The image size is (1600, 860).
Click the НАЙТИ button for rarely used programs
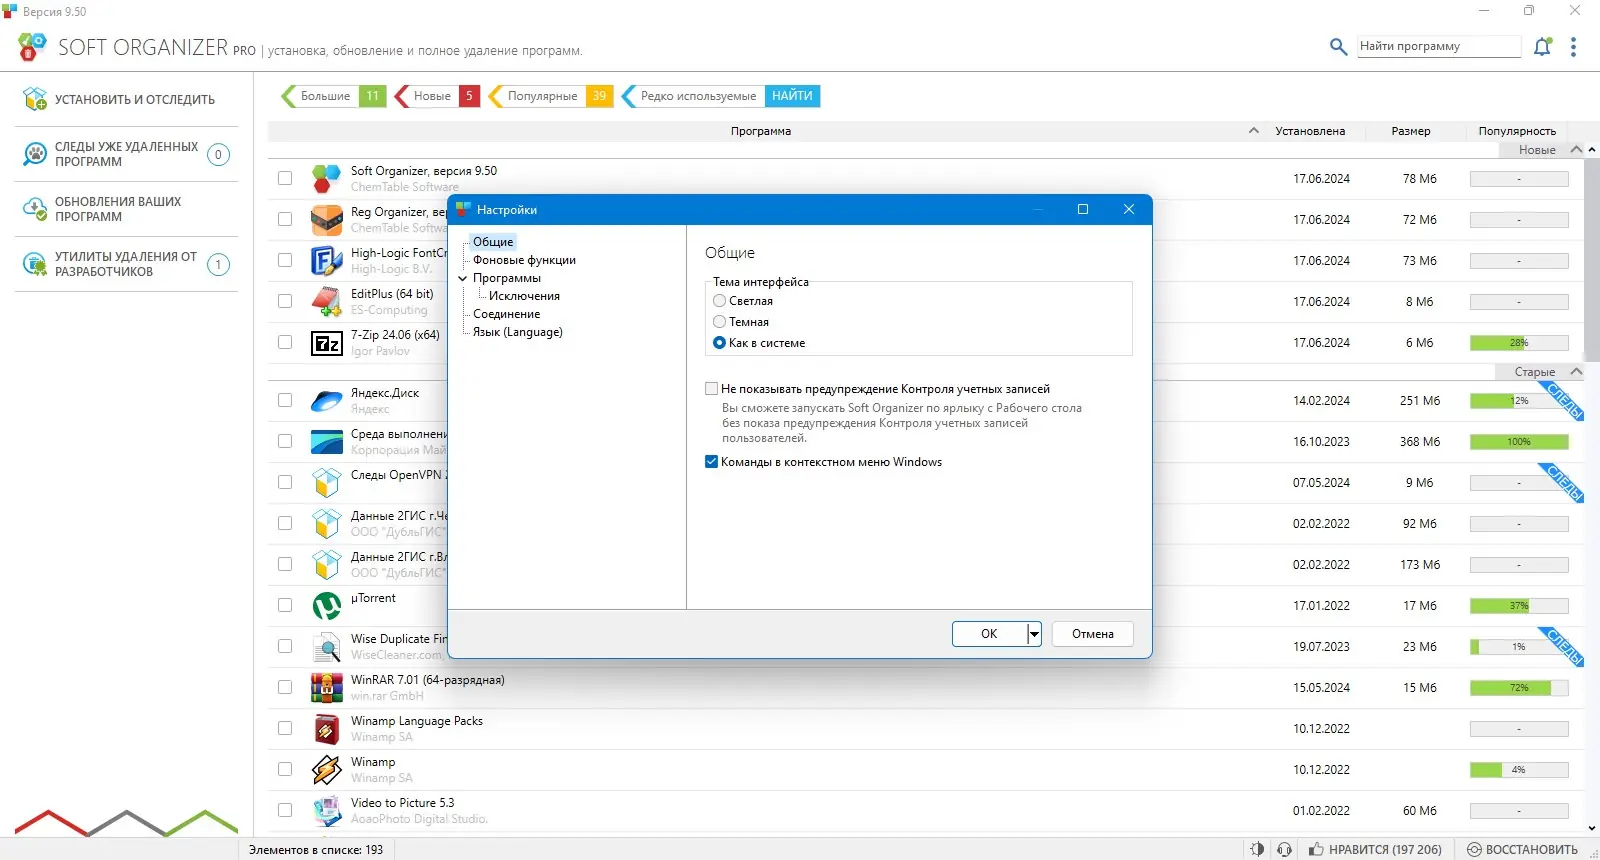coord(792,96)
